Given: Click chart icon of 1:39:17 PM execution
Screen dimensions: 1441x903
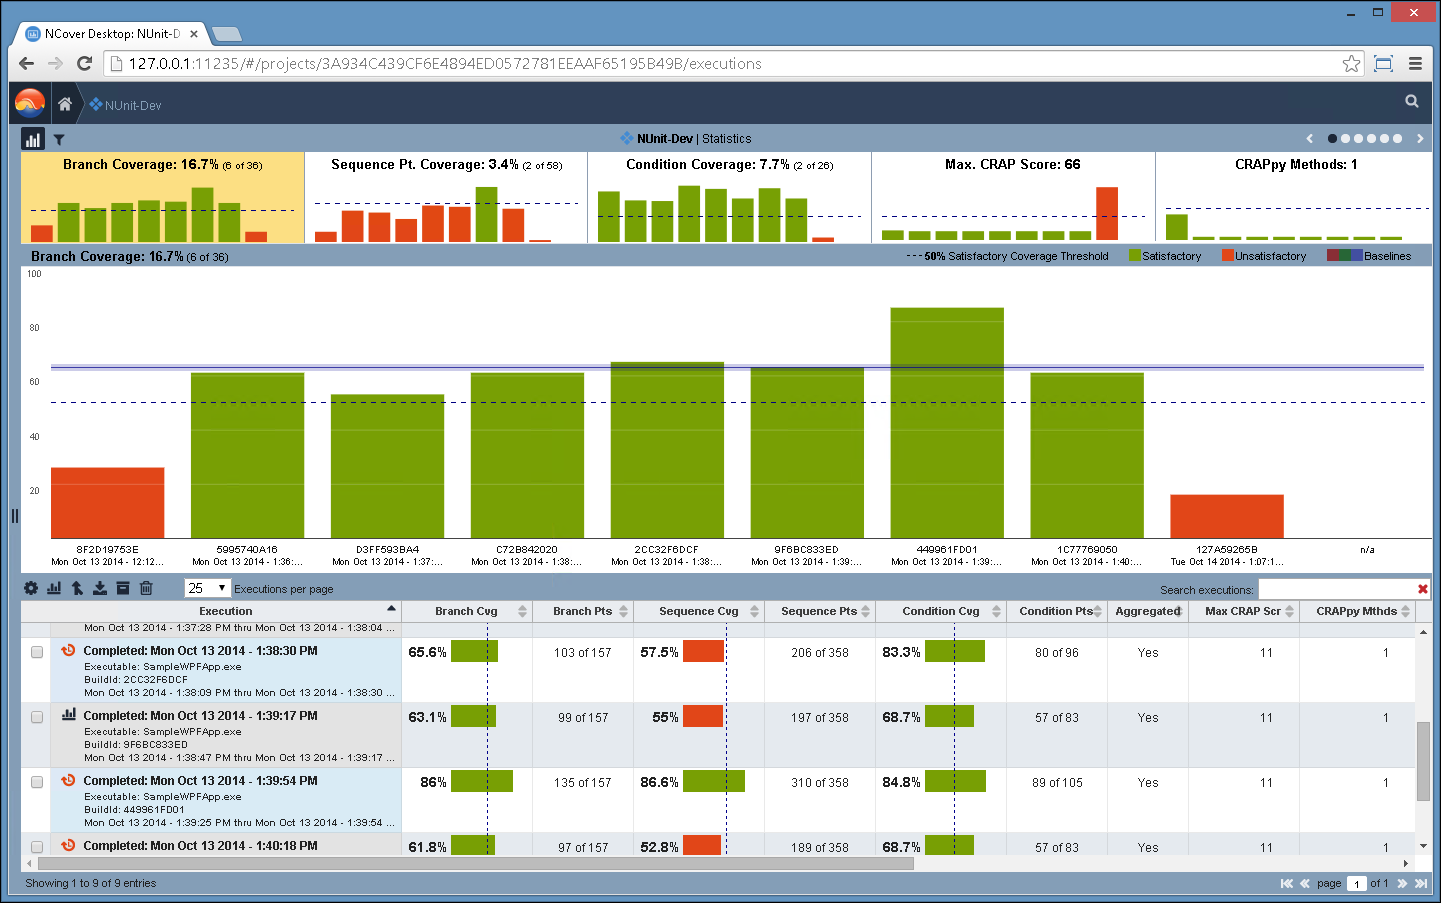Looking at the screenshot, I should tap(69, 715).
